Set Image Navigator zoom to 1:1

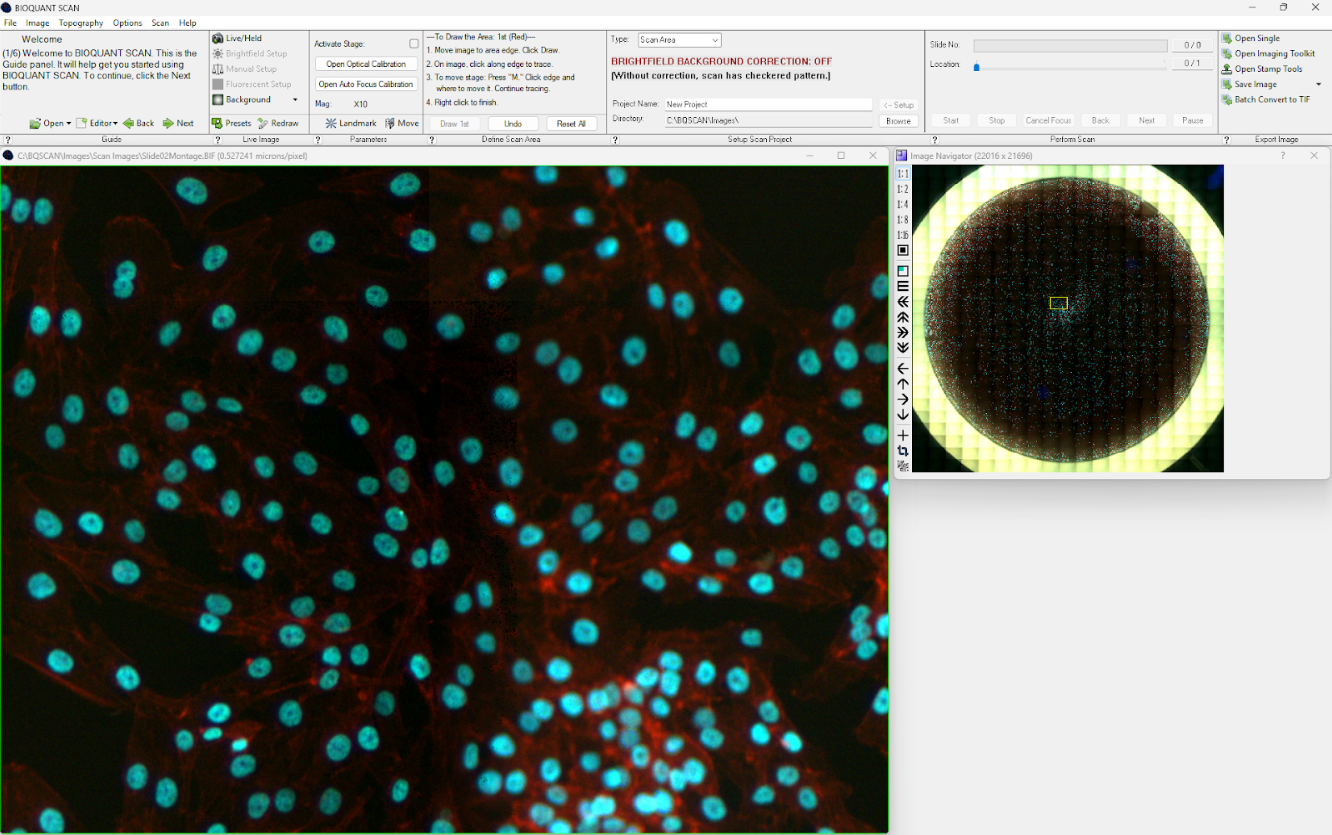coord(902,174)
